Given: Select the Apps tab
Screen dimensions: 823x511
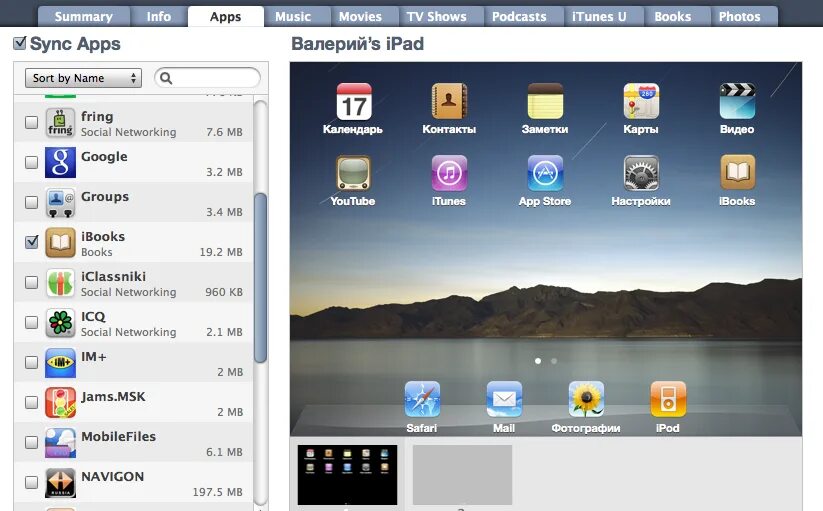Looking at the screenshot, I should 226,17.
